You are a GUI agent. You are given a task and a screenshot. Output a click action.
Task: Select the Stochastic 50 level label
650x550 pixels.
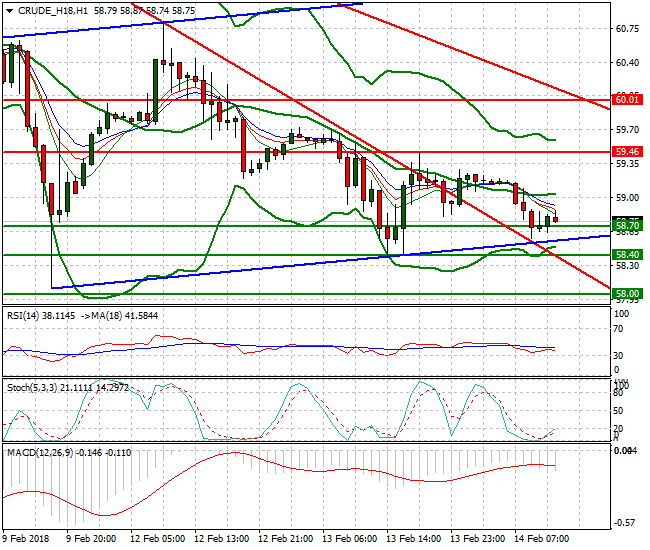click(618, 411)
